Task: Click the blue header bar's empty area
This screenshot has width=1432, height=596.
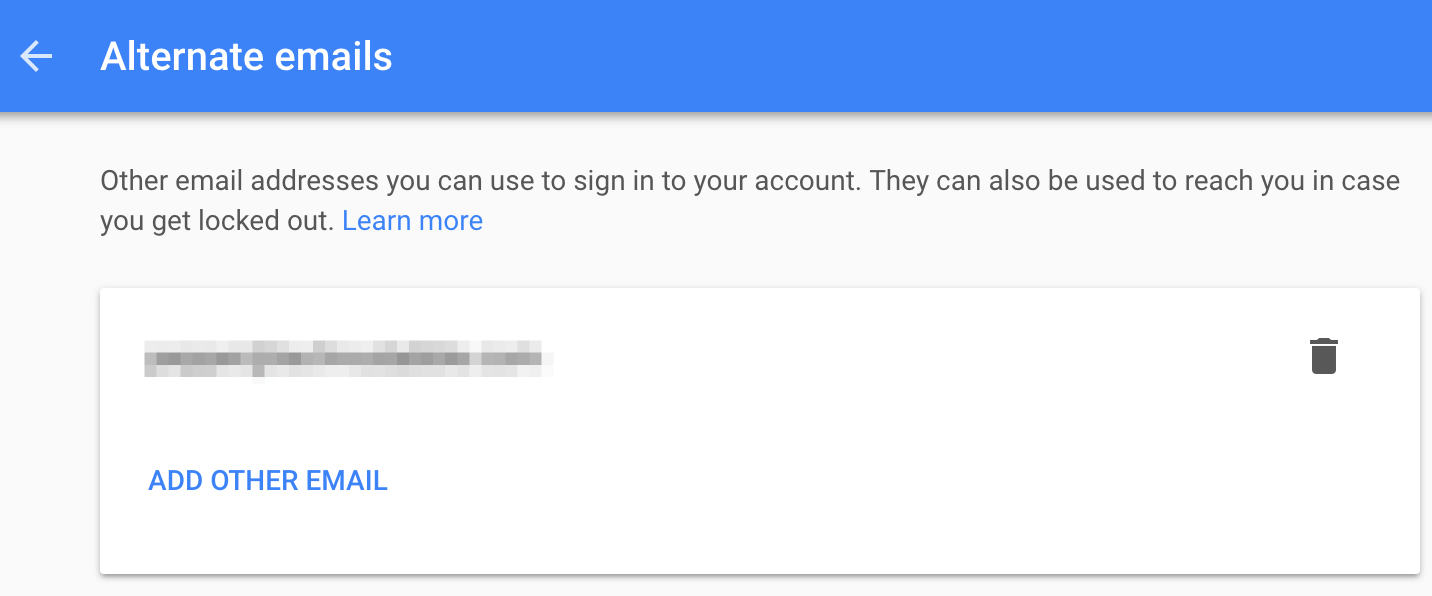Action: (x=900, y=57)
